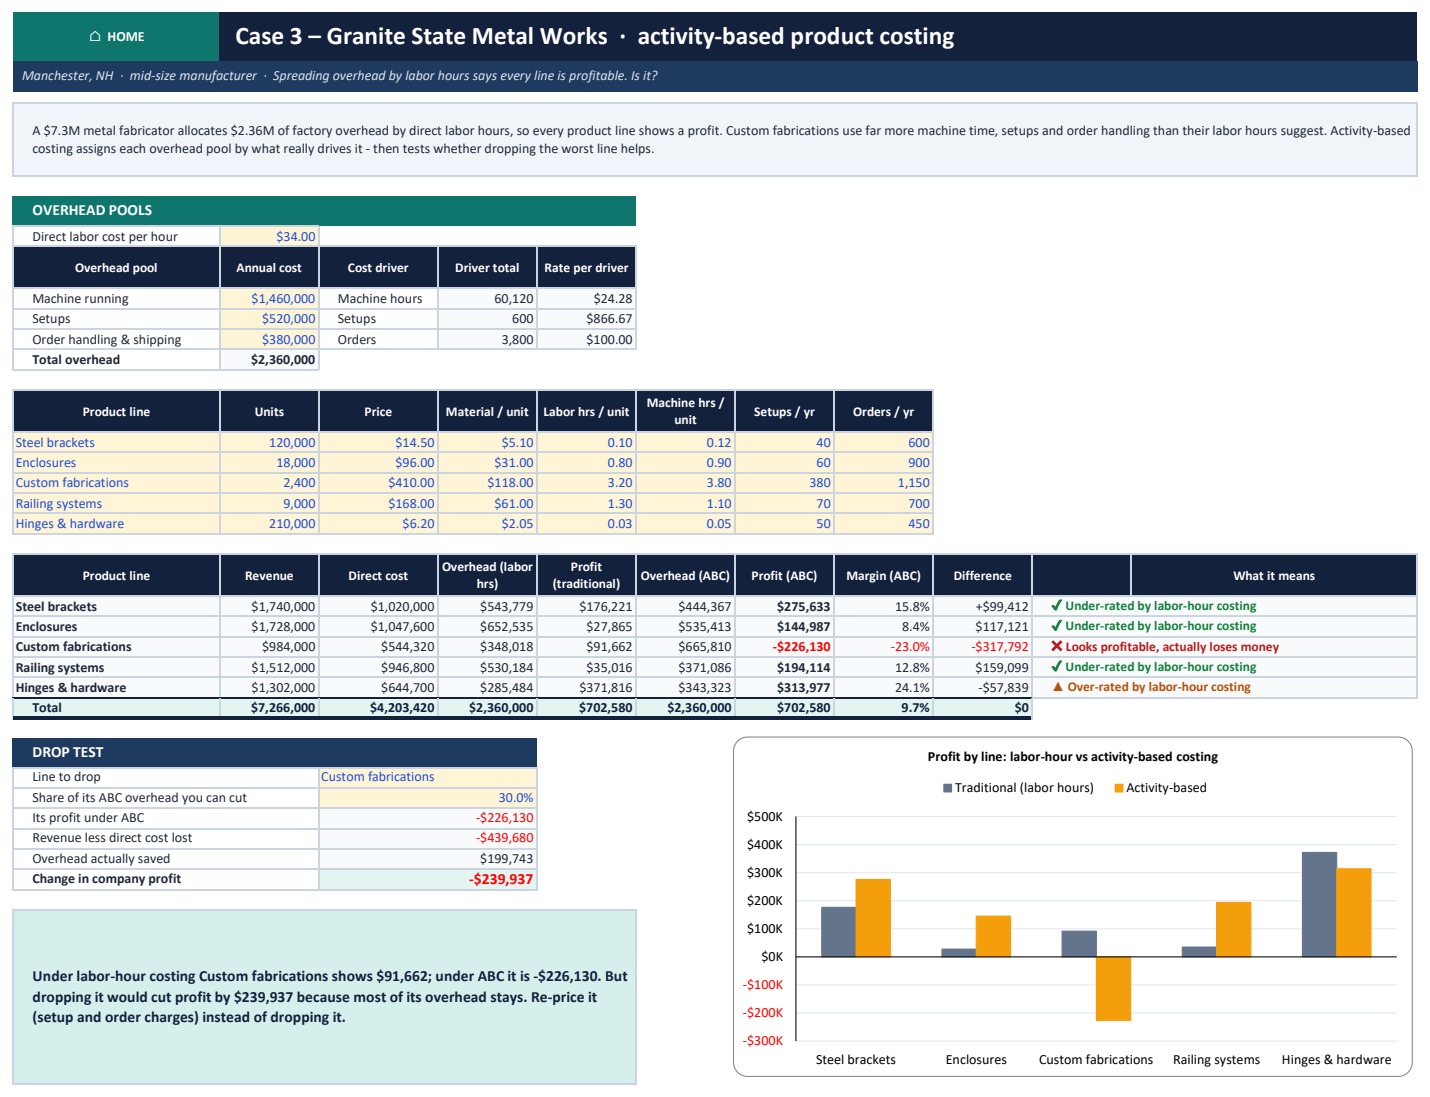Click Overhead actually saved $199,743
1430x1097 pixels.
[428, 859]
